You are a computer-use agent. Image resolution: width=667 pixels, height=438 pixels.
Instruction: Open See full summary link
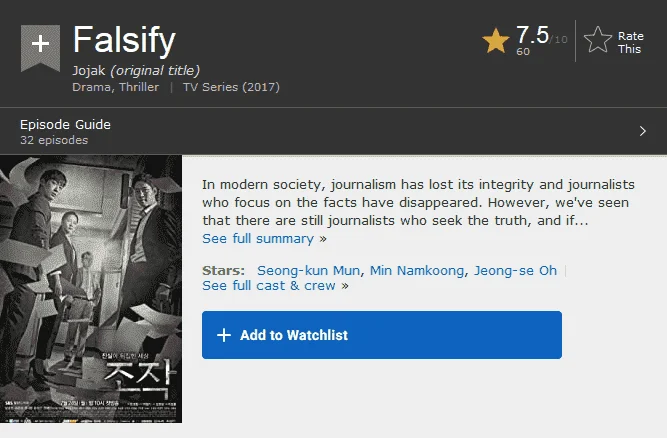(264, 239)
